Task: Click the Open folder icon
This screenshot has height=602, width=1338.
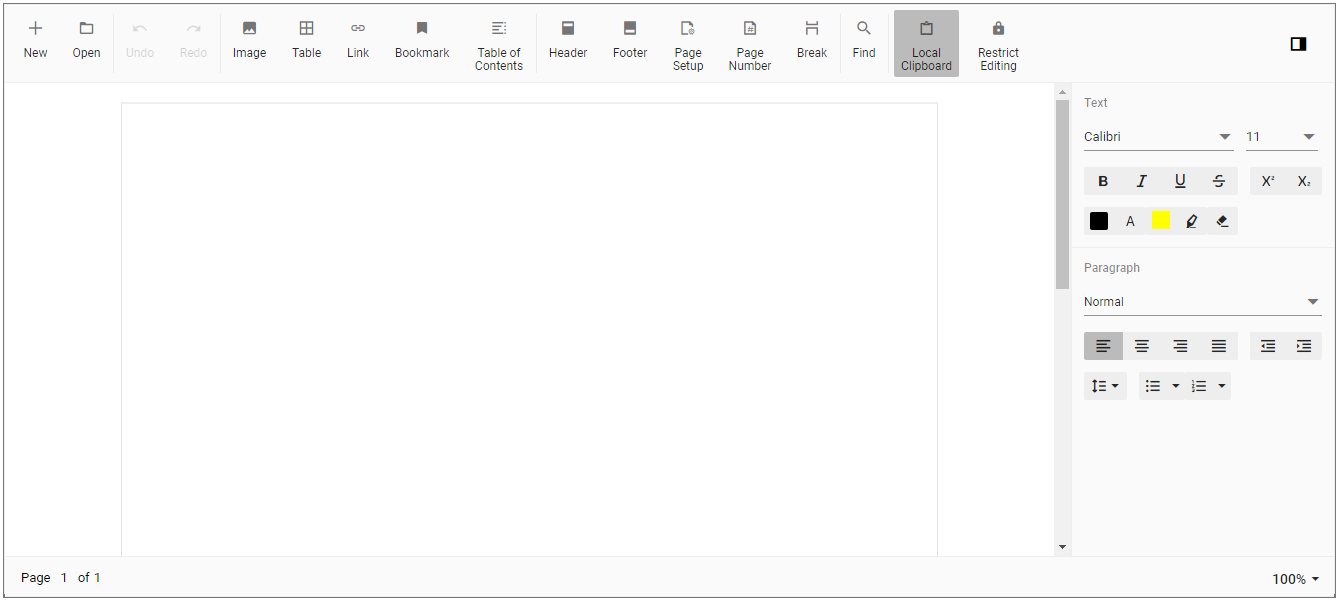Action: click(x=86, y=29)
